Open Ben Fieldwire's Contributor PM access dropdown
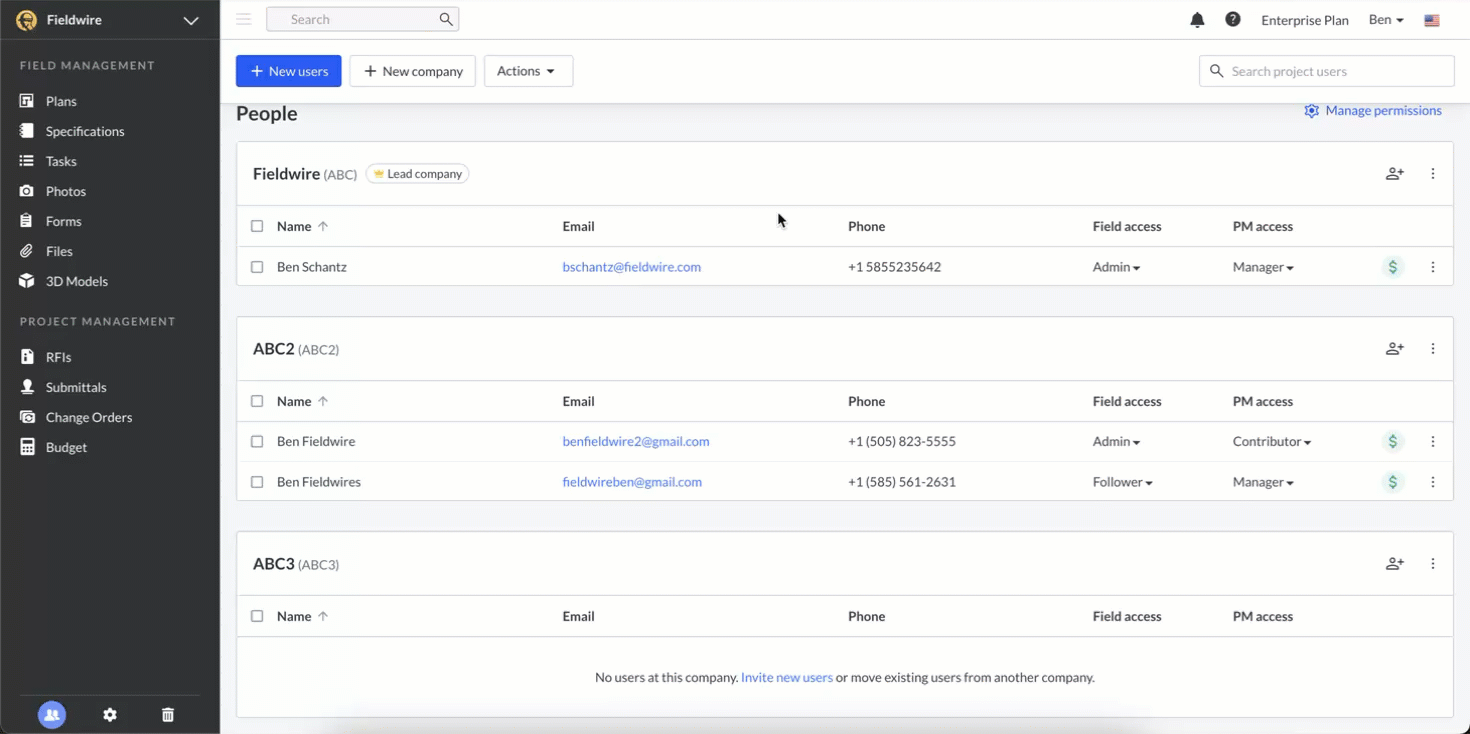This screenshot has width=1470, height=734. [x=1271, y=441]
